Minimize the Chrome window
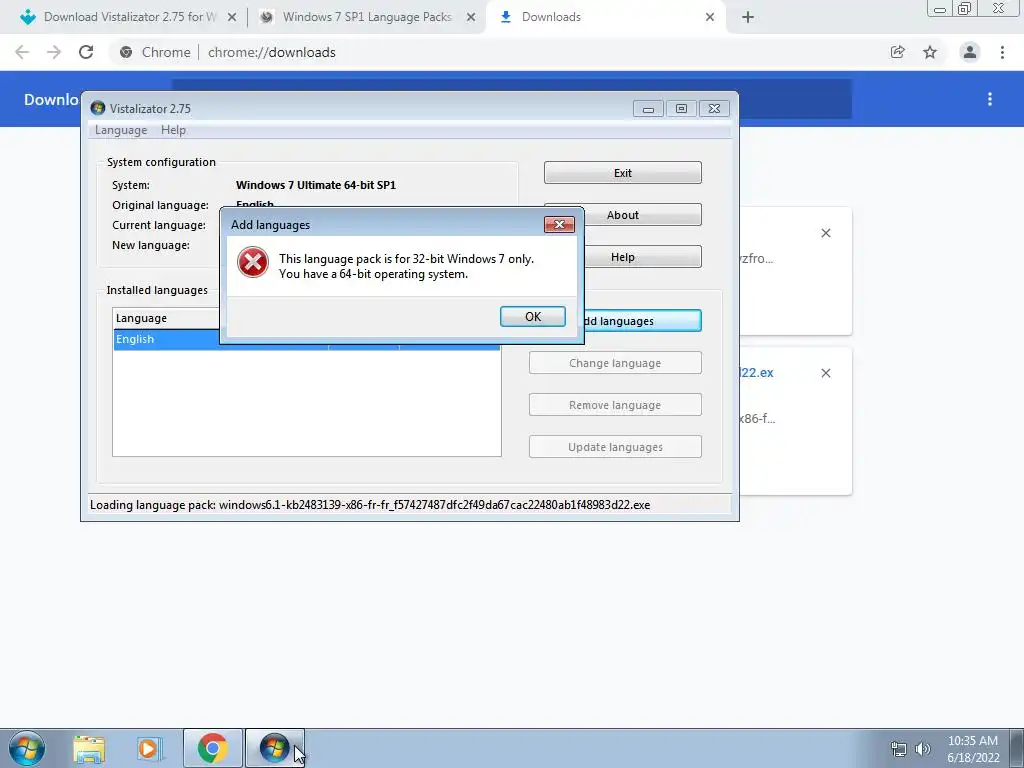Image resolution: width=1024 pixels, height=768 pixels. pos(940,9)
